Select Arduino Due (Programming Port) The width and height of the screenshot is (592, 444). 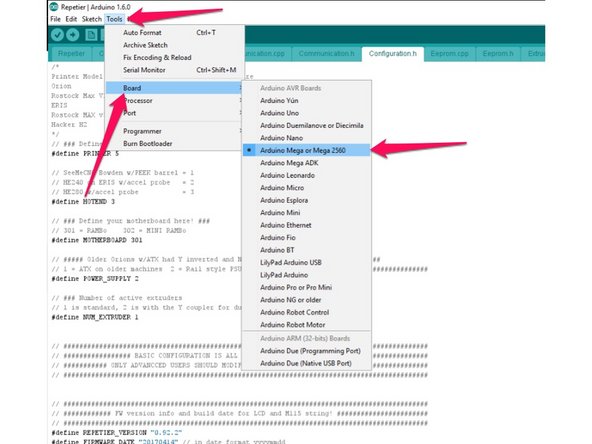(x=306, y=351)
